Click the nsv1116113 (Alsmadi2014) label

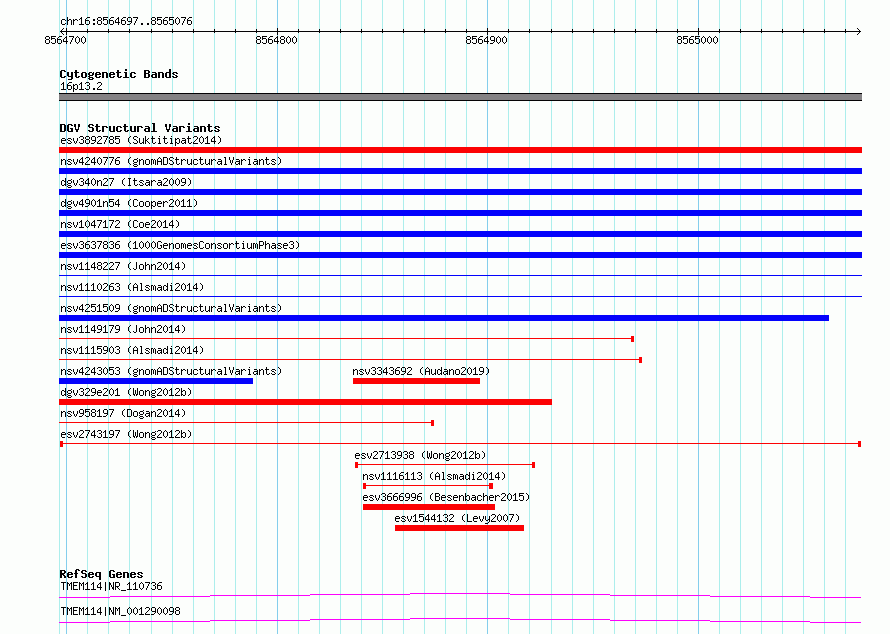[434, 476]
